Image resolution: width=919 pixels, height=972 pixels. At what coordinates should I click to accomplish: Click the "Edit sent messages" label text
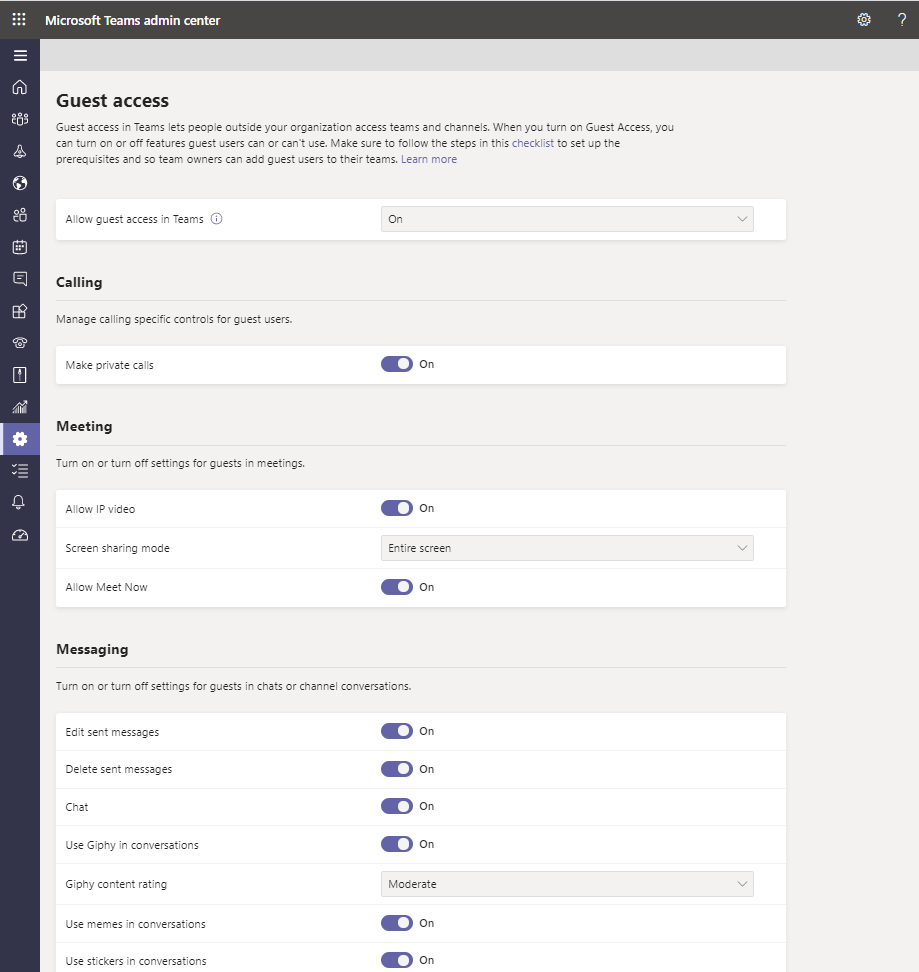[112, 732]
